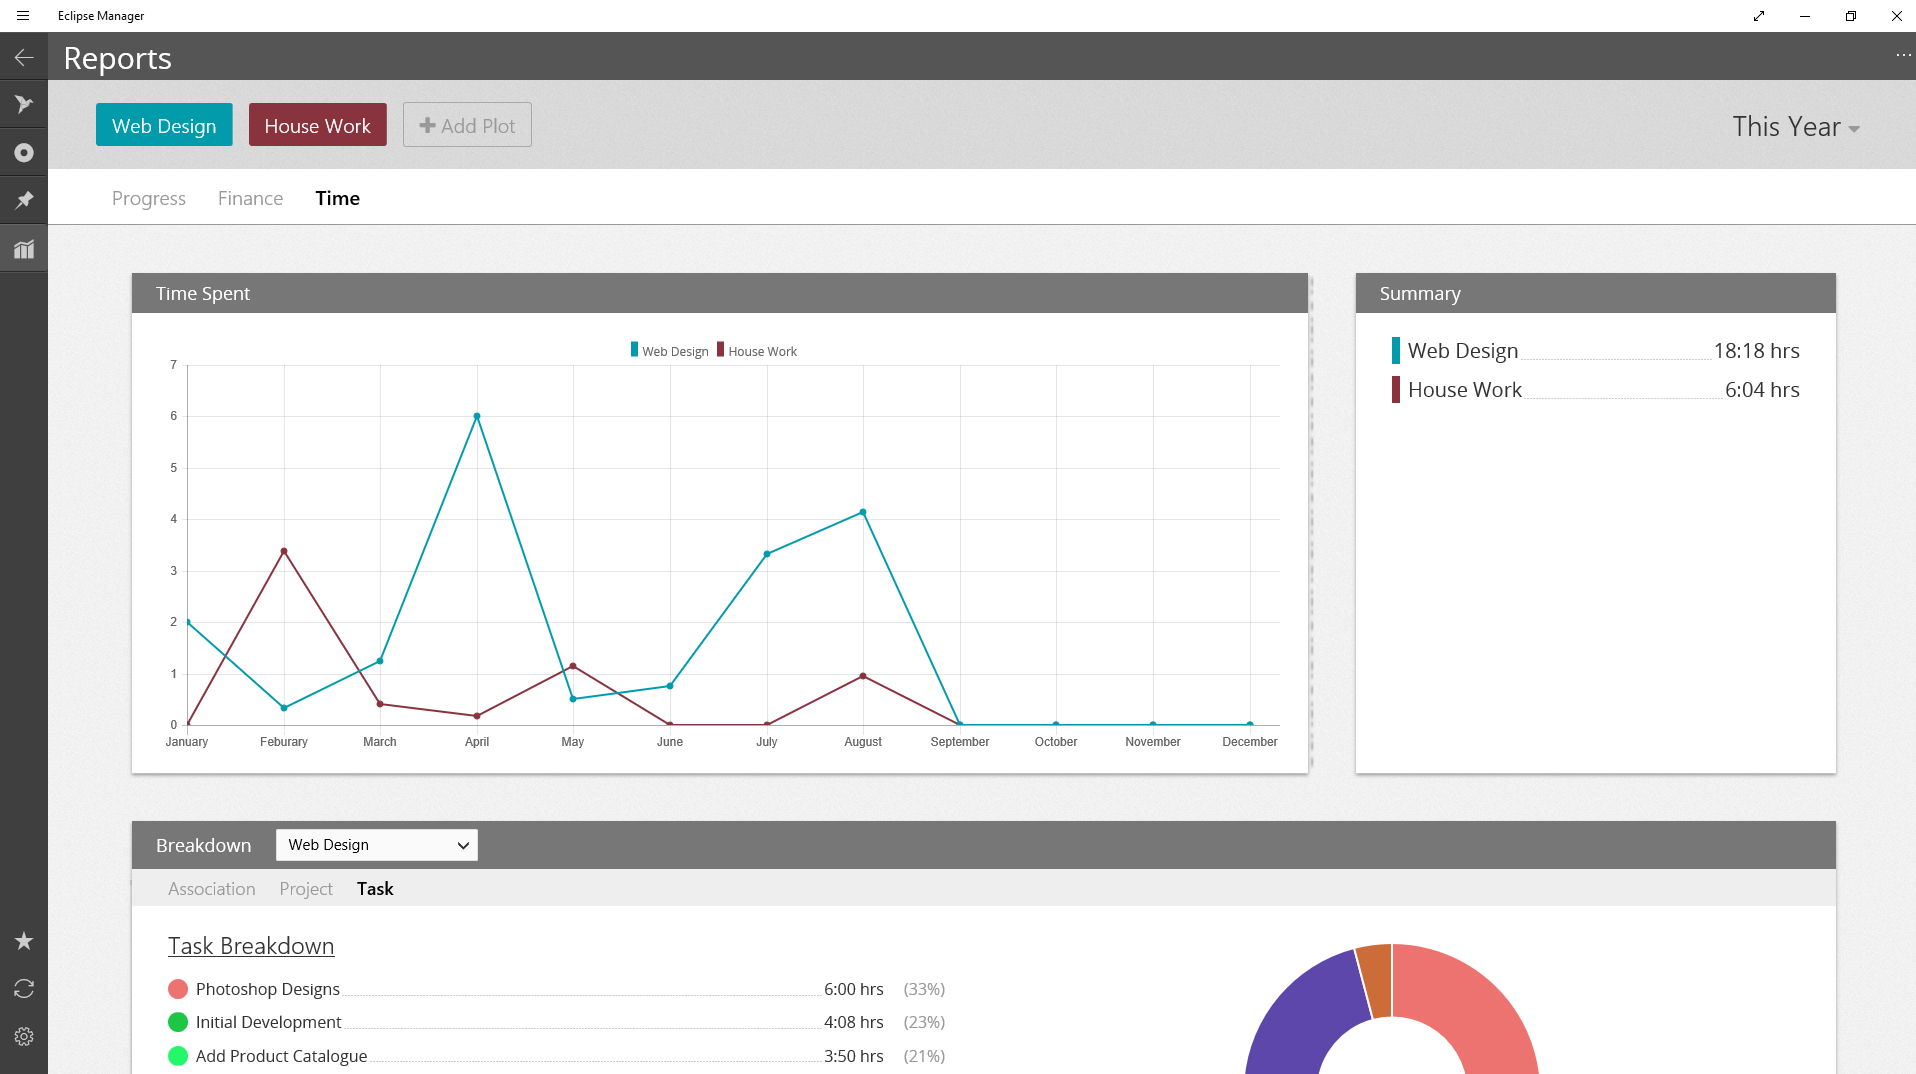This screenshot has width=1916, height=1074.
Task: Click Photoshop Designs red color swatch
Action: tap(178, 989)
